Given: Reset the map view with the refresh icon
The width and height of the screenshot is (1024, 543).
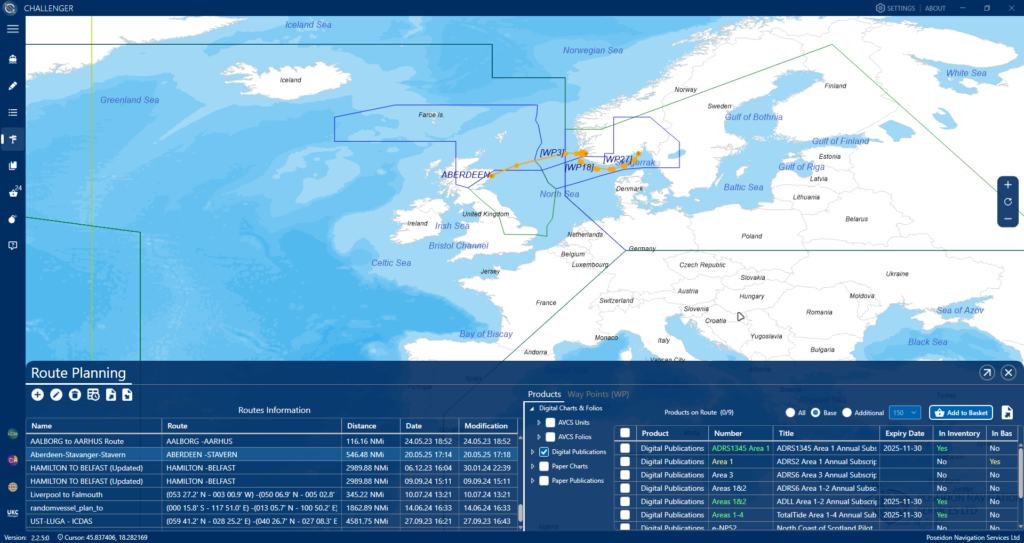Looking at the screenshot, I should (x=1008, y=202).
